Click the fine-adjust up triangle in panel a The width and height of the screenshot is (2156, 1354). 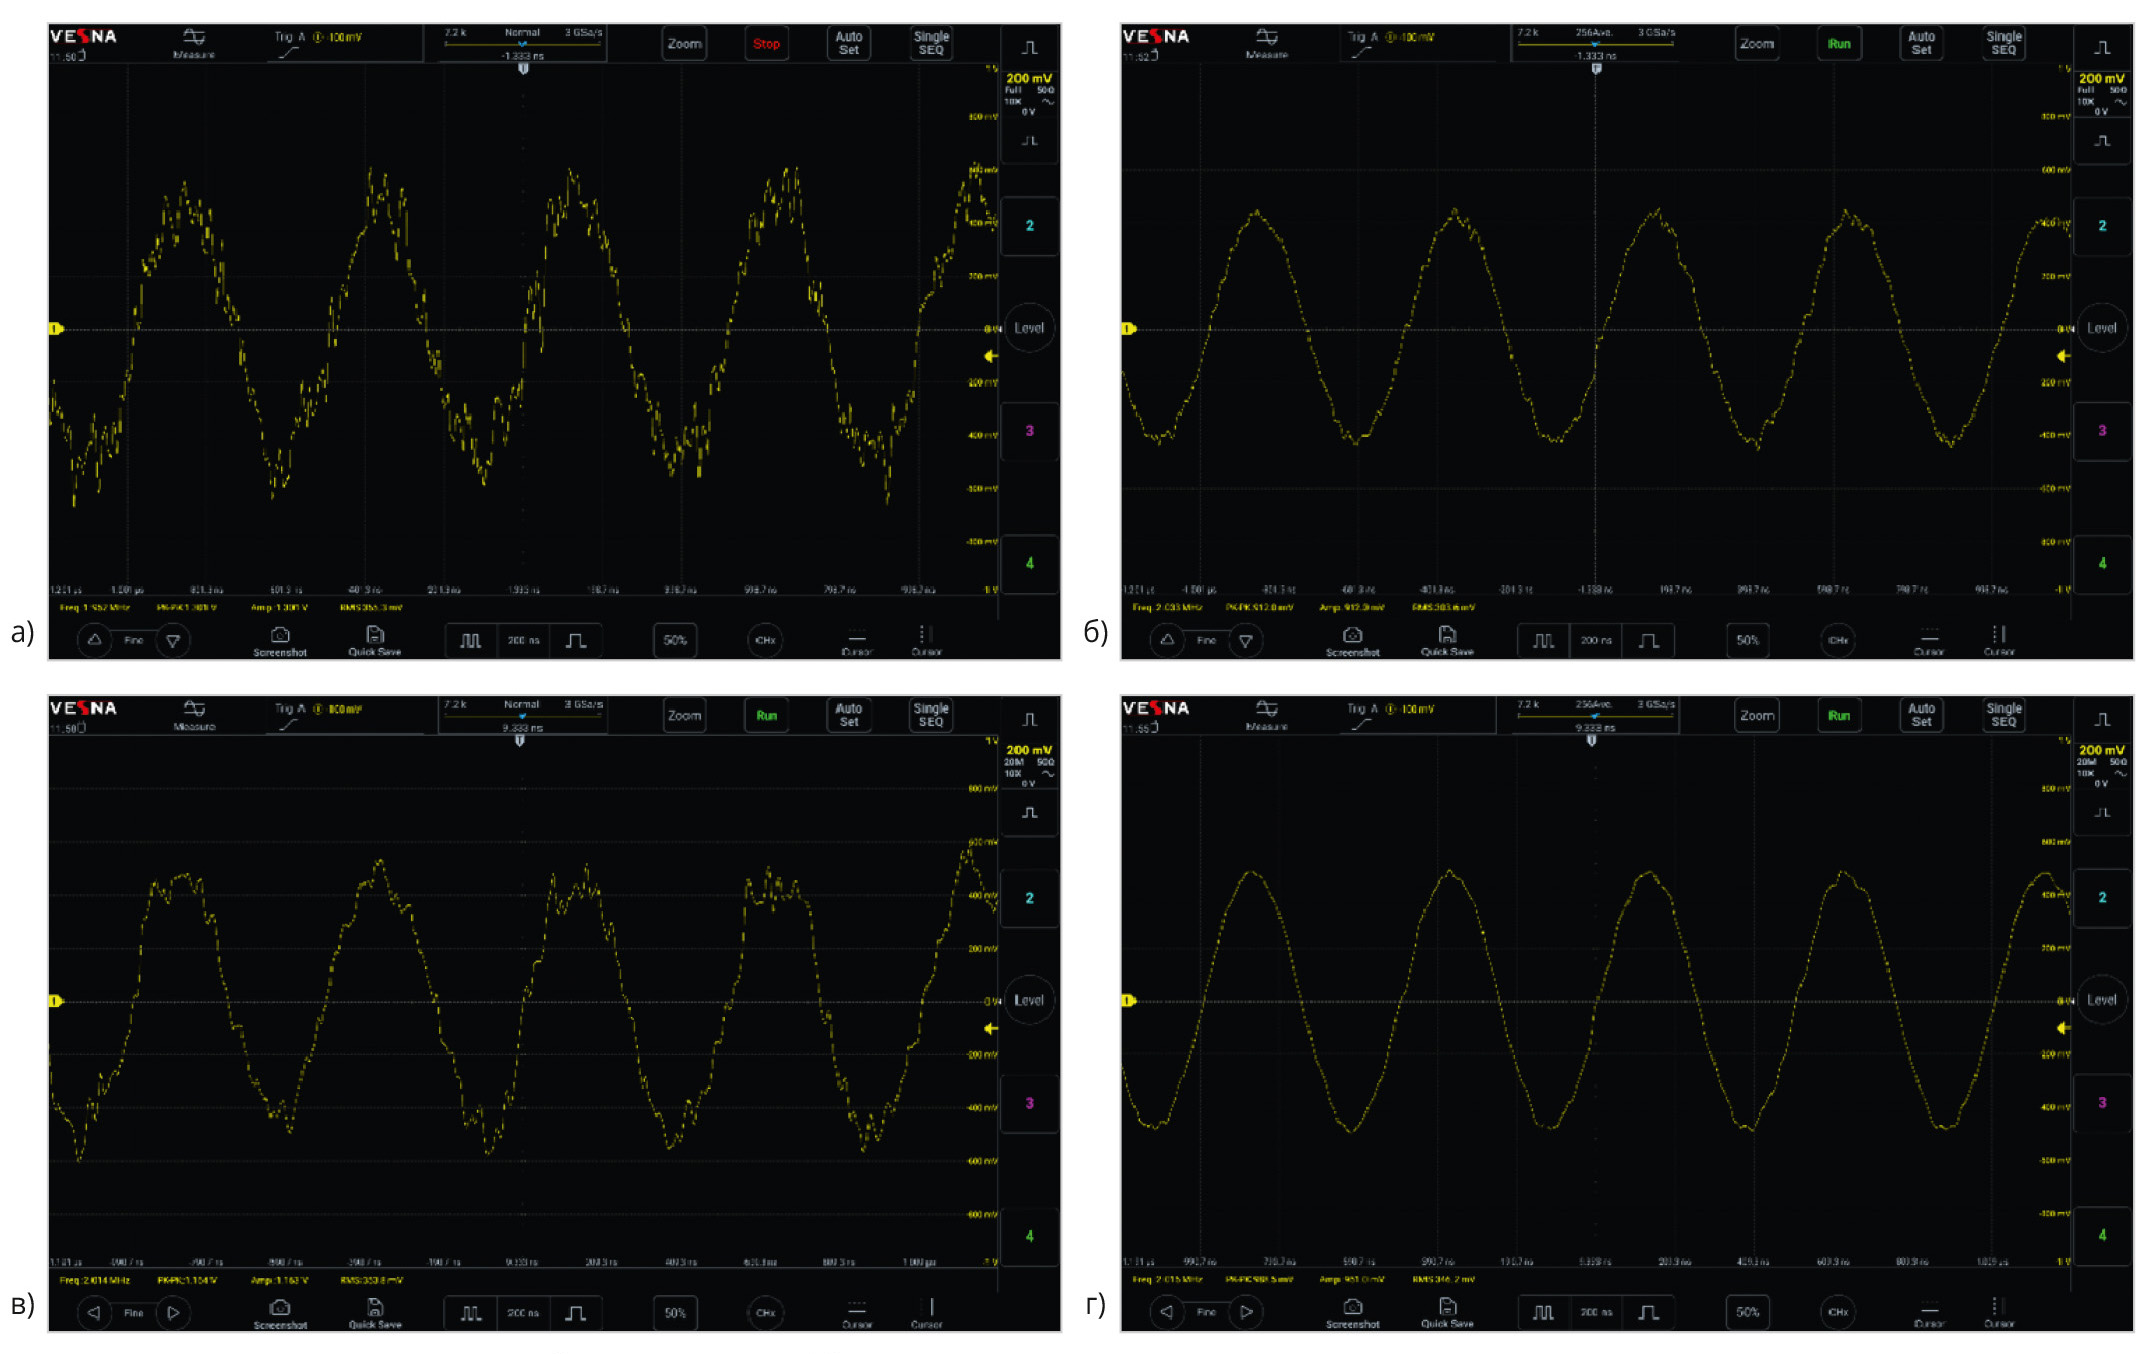click(x=94, y=640)
